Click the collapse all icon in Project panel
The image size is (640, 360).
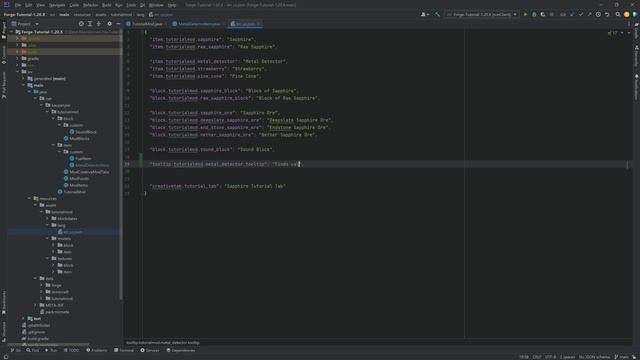point(98,24)
